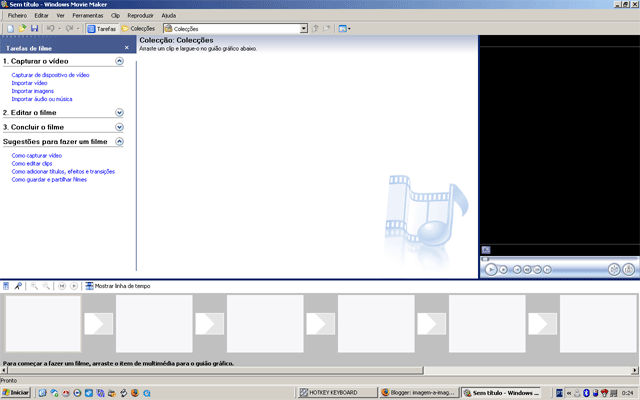The width and height of the screenshot is (640, 400).
Task: Play the preview in the monitor
Action: coord(491,269)
